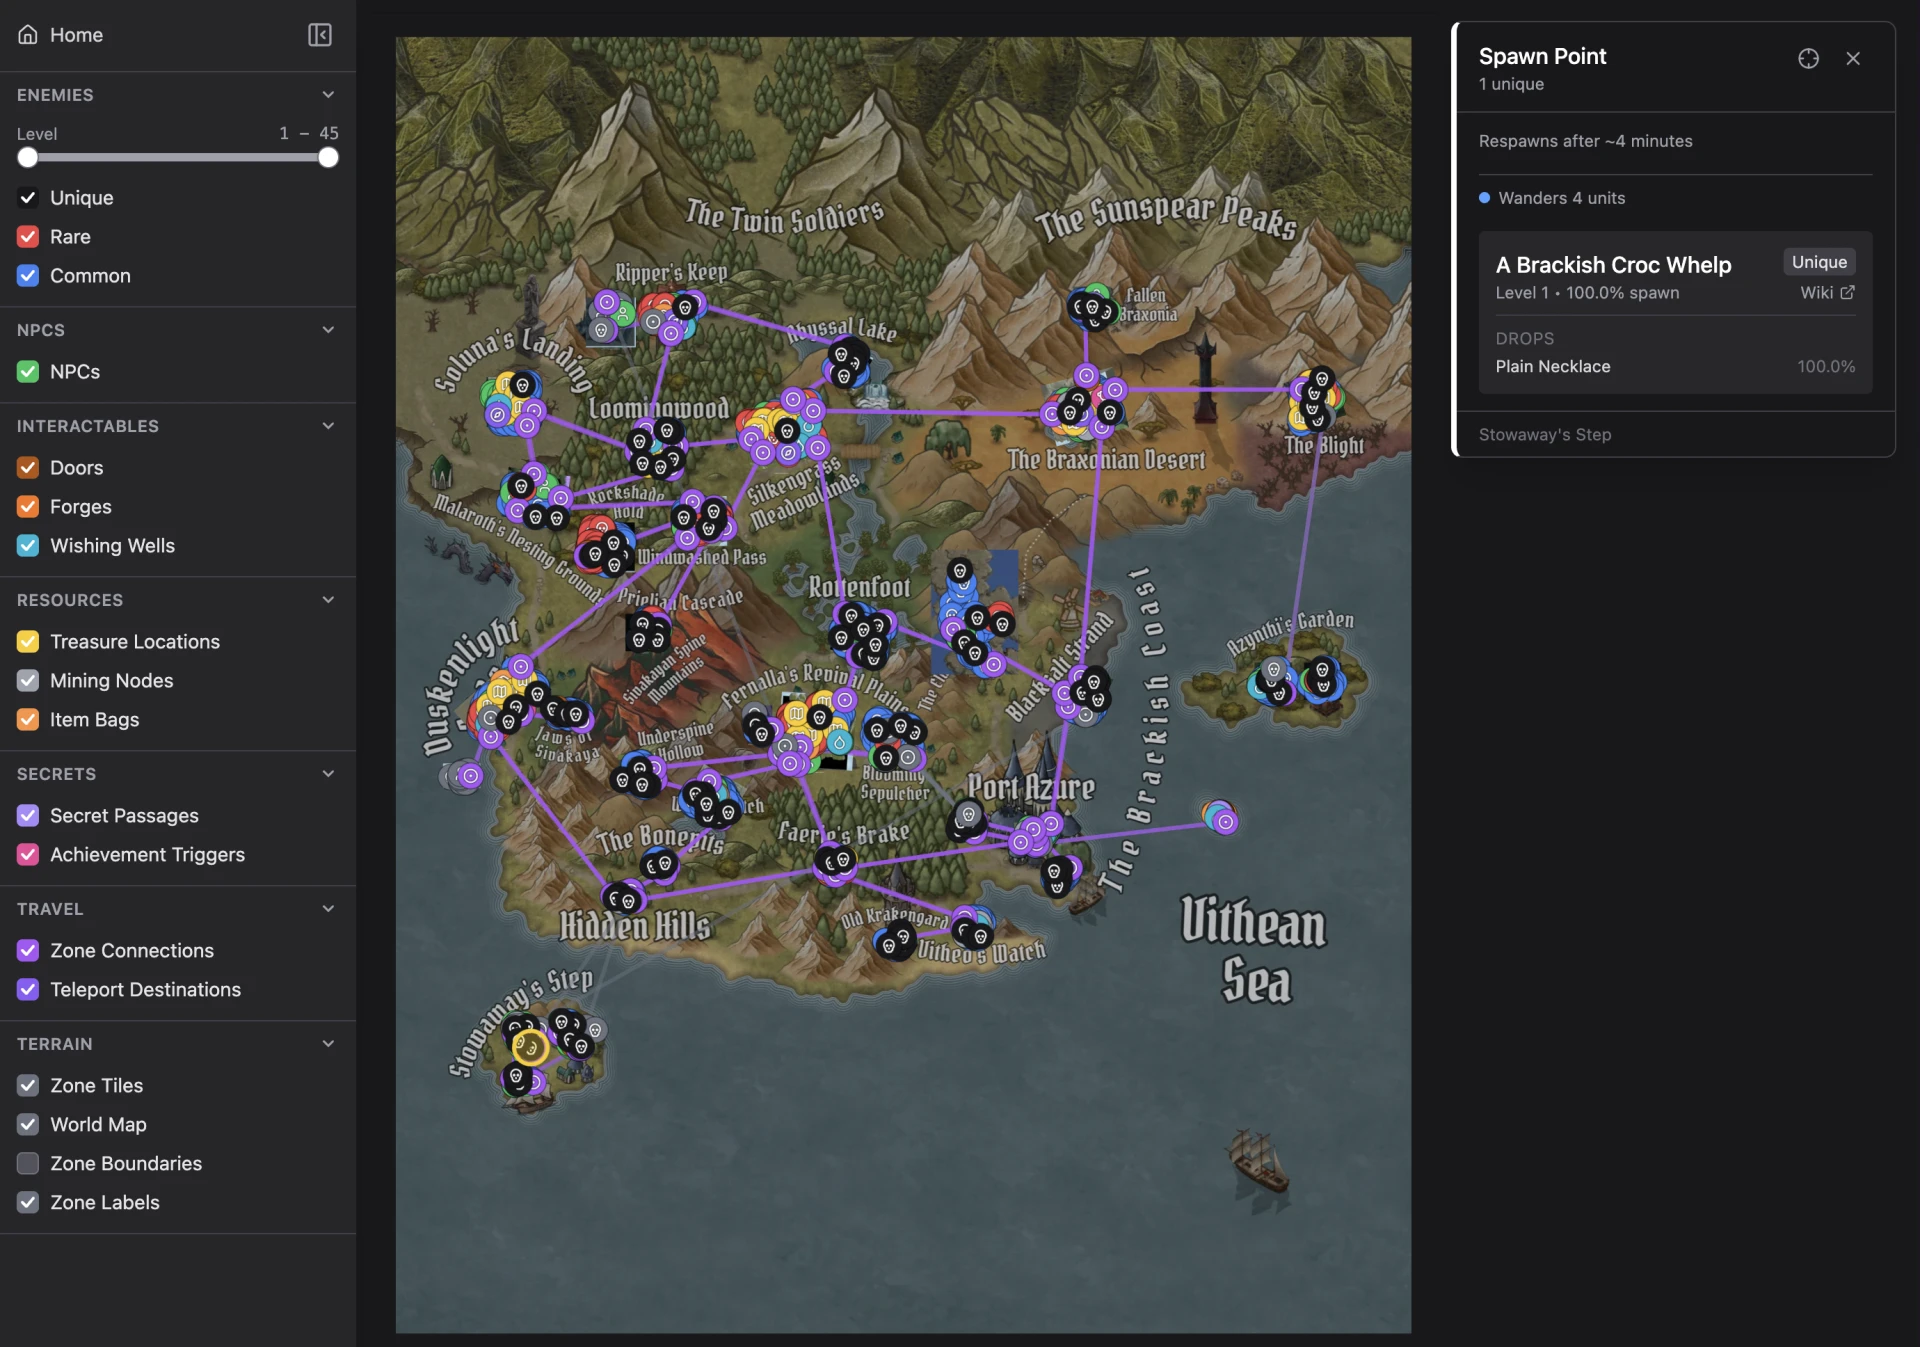The image size is (1920, 1347).
Task: Click the Unique badge on the croc entry
Action: click(1819, 262)
